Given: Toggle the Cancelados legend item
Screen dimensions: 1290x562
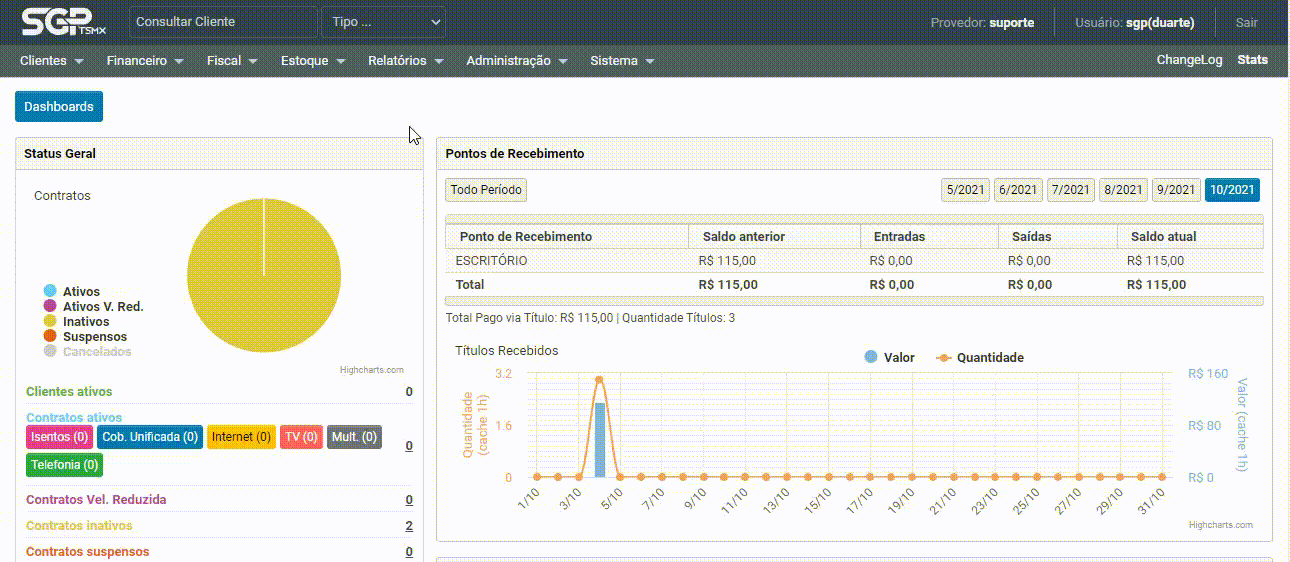Looking at the screenshot, I should coord(96,352).
